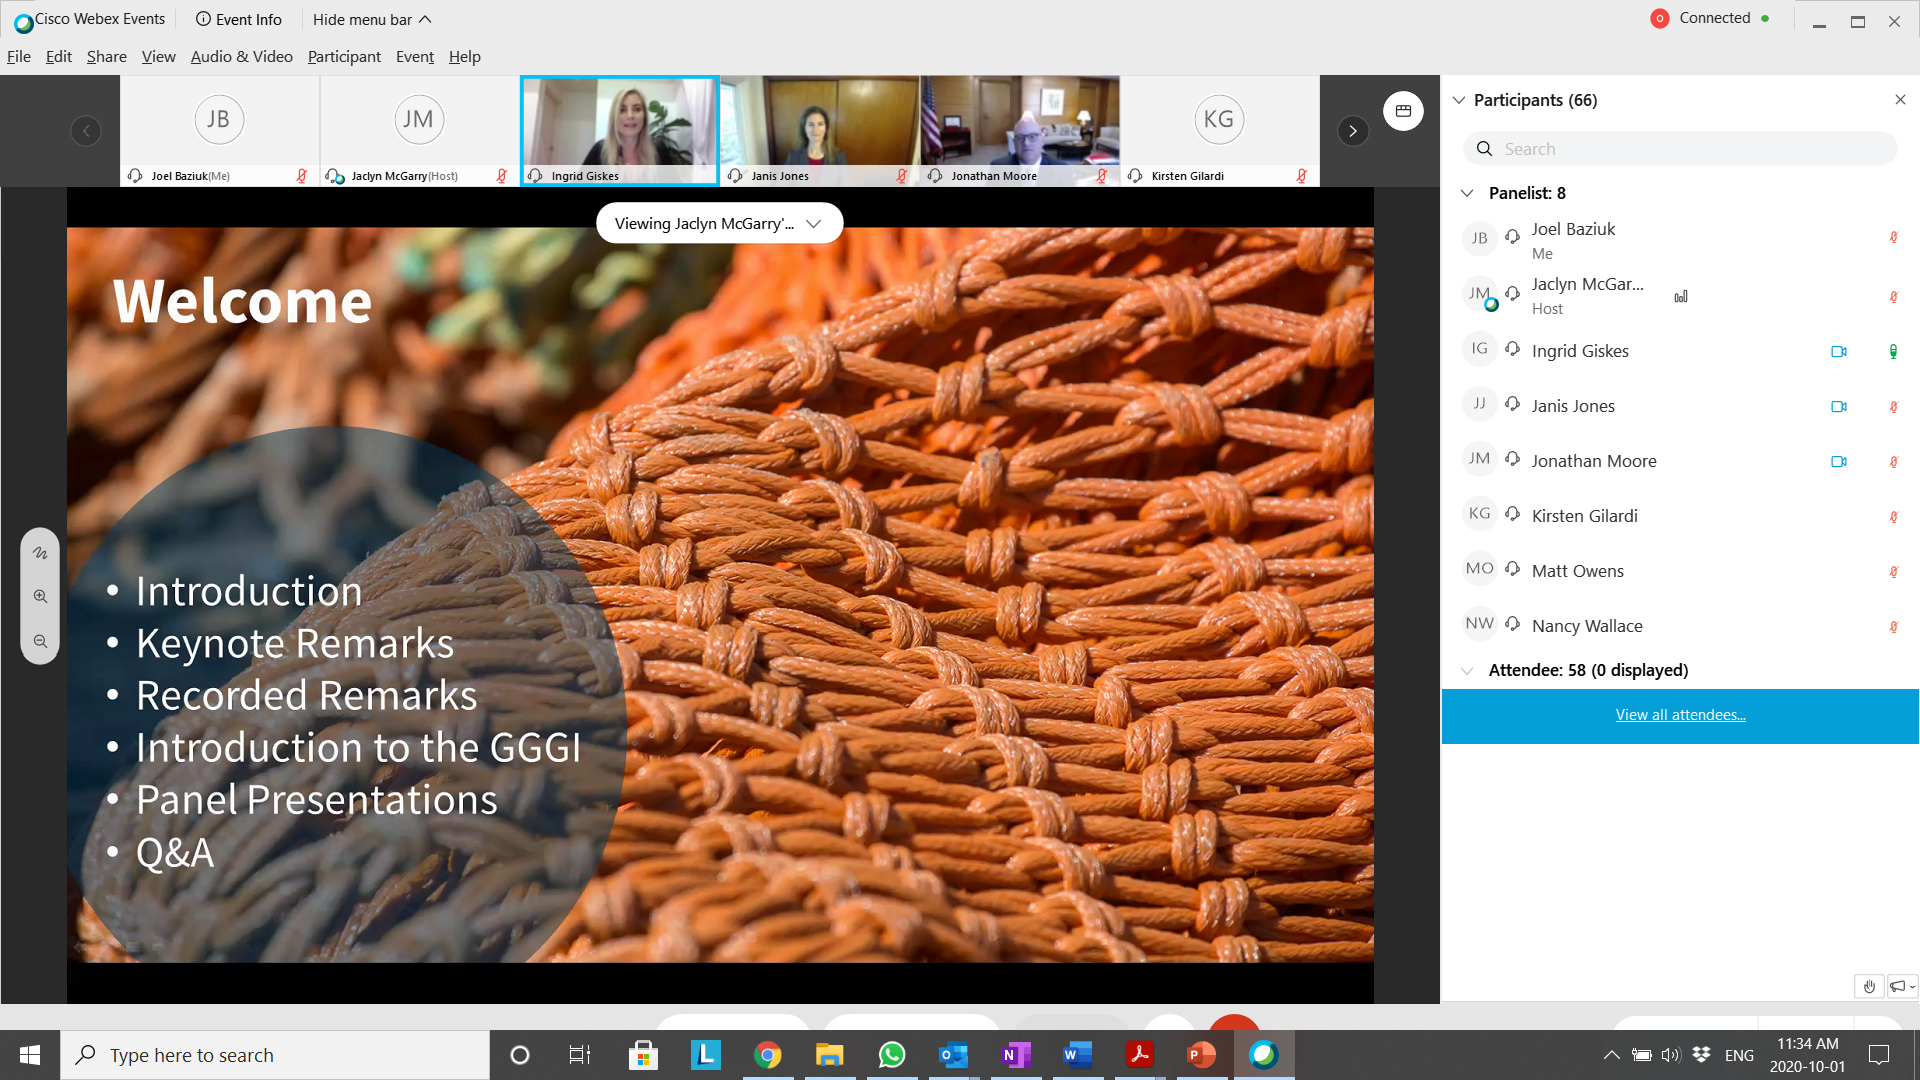
Task: Click the zoom out magnifier icon
Action: click(x=40, y=641)
